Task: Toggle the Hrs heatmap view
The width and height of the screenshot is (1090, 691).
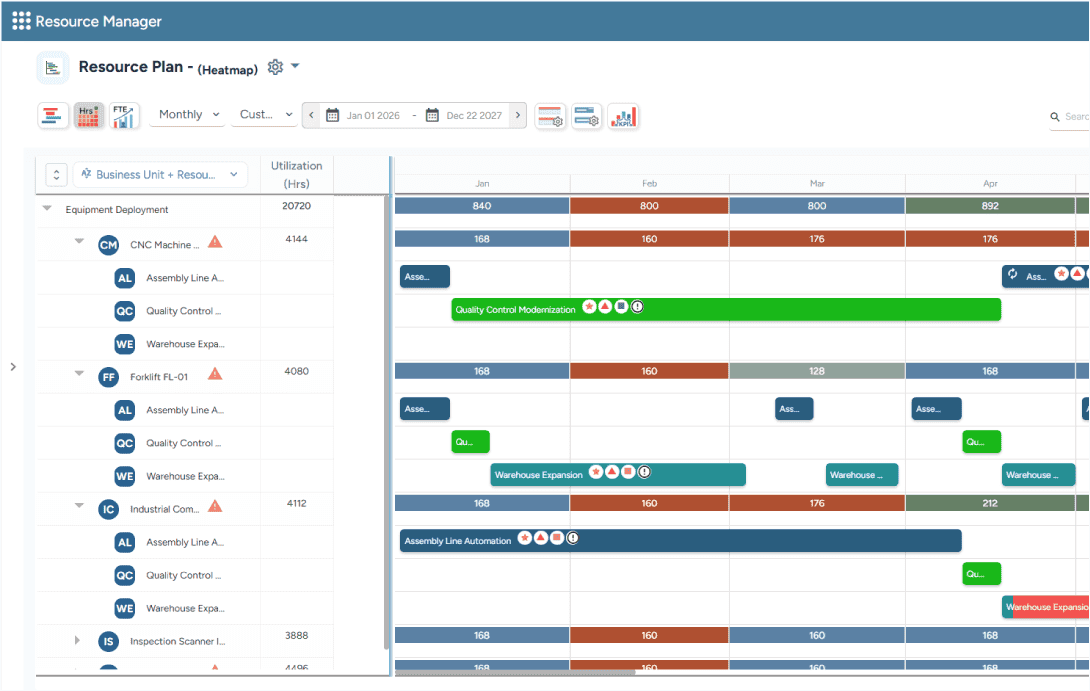Action: tap(88, 115)
